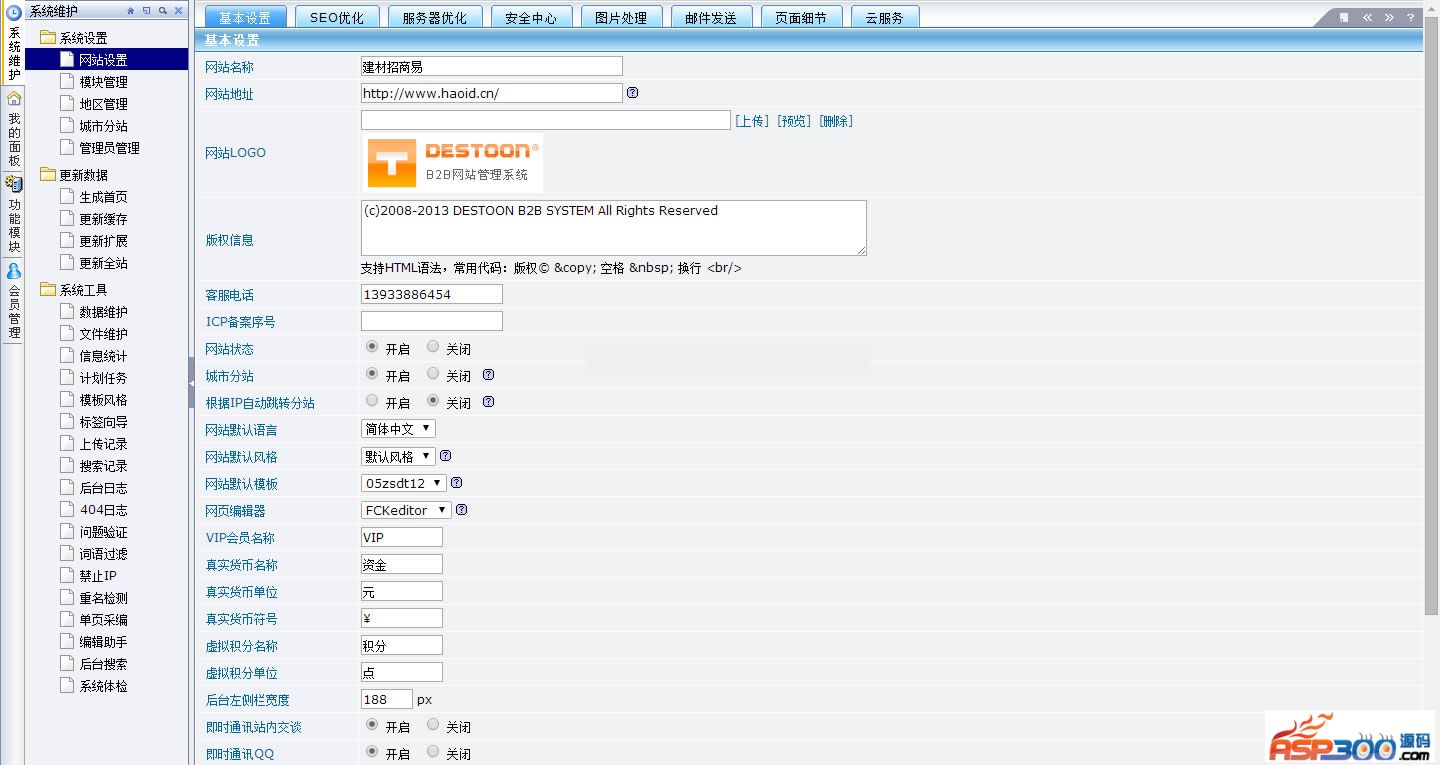The image size is (1440, 765).
Task: Click the search magnifier icon in sidebar header
Action: point(162,11)
